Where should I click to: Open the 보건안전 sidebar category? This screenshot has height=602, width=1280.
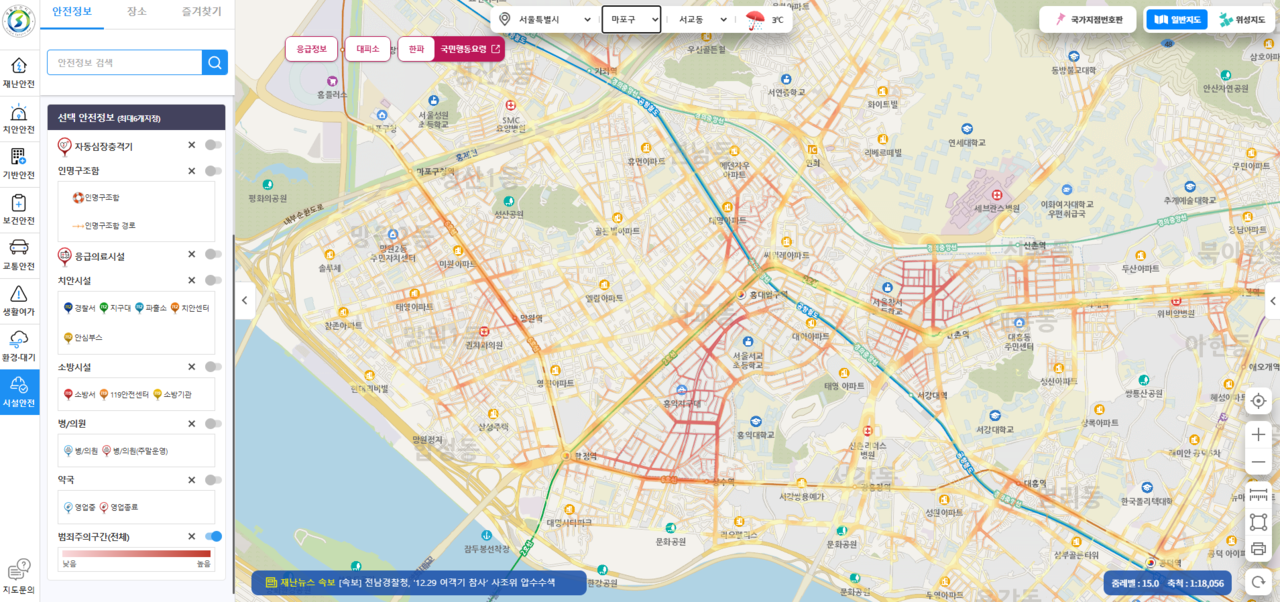tap(18, 209)
